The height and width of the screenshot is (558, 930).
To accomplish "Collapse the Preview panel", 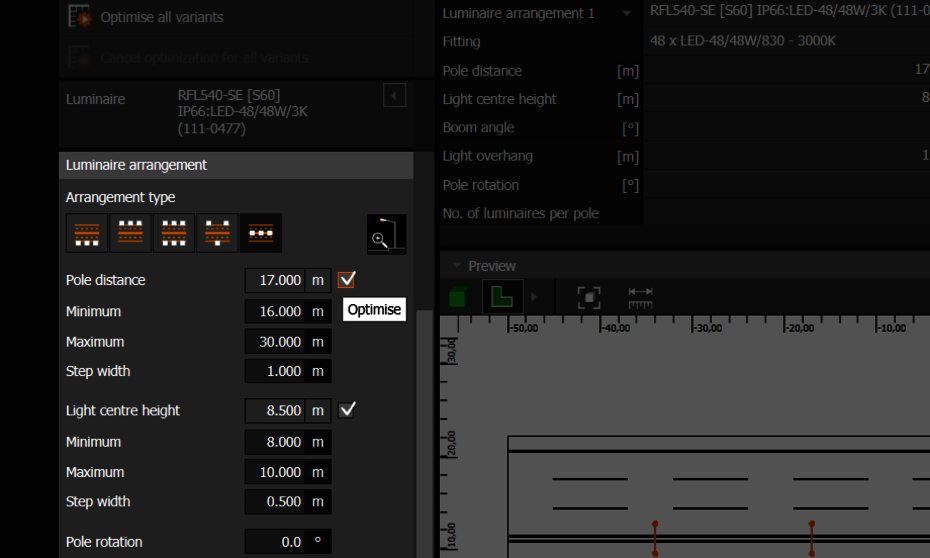I will [456, 266].
